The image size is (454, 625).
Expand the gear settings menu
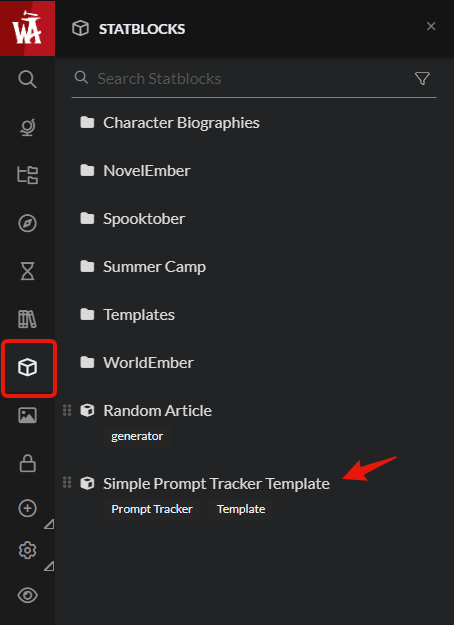(x=27, y=550)
